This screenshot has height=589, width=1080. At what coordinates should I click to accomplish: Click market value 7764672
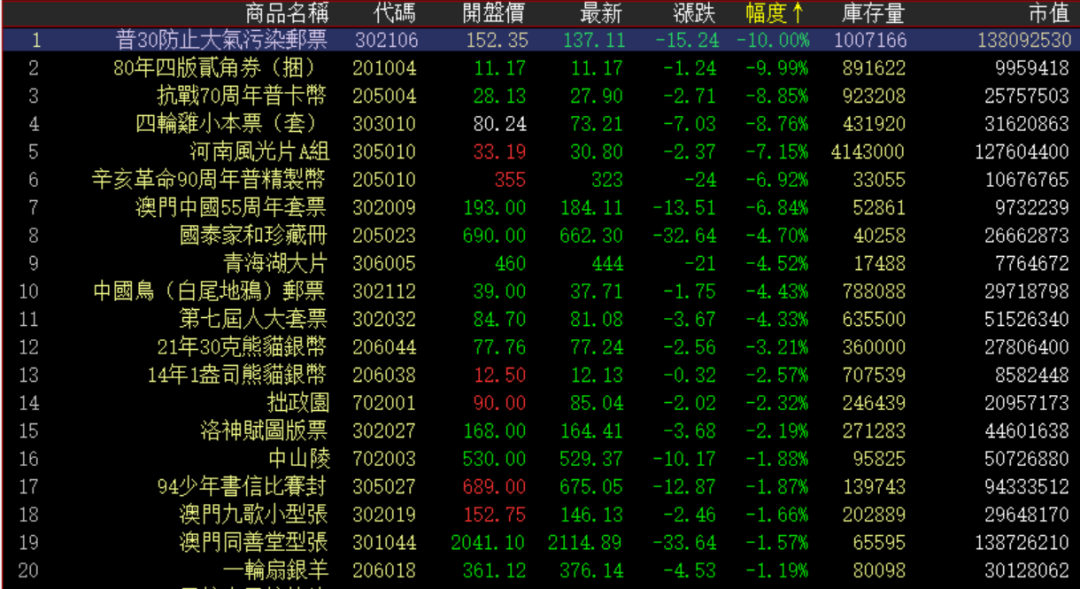pos(1032,263)
